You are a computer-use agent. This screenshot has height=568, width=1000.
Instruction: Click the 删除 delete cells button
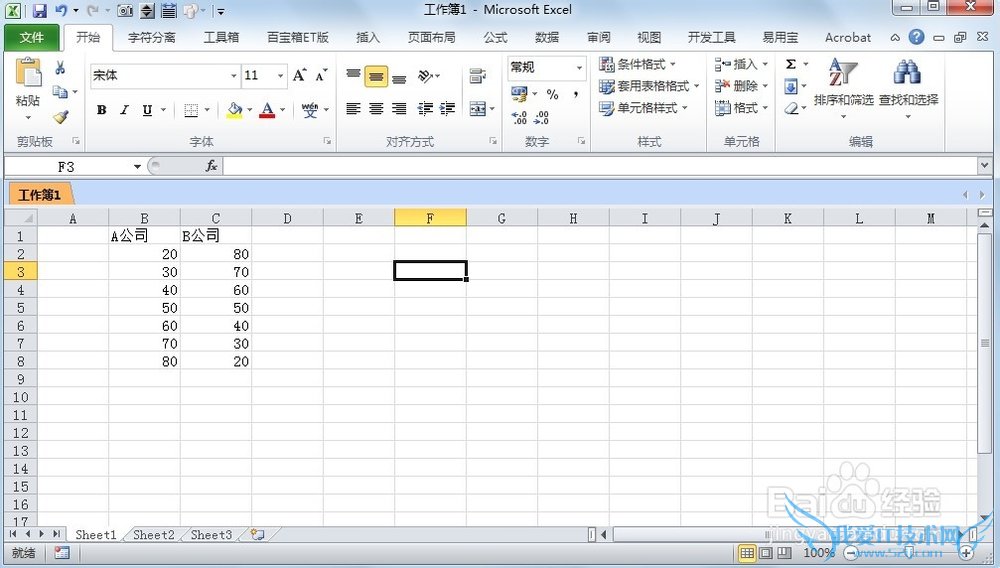click(741, 85)
